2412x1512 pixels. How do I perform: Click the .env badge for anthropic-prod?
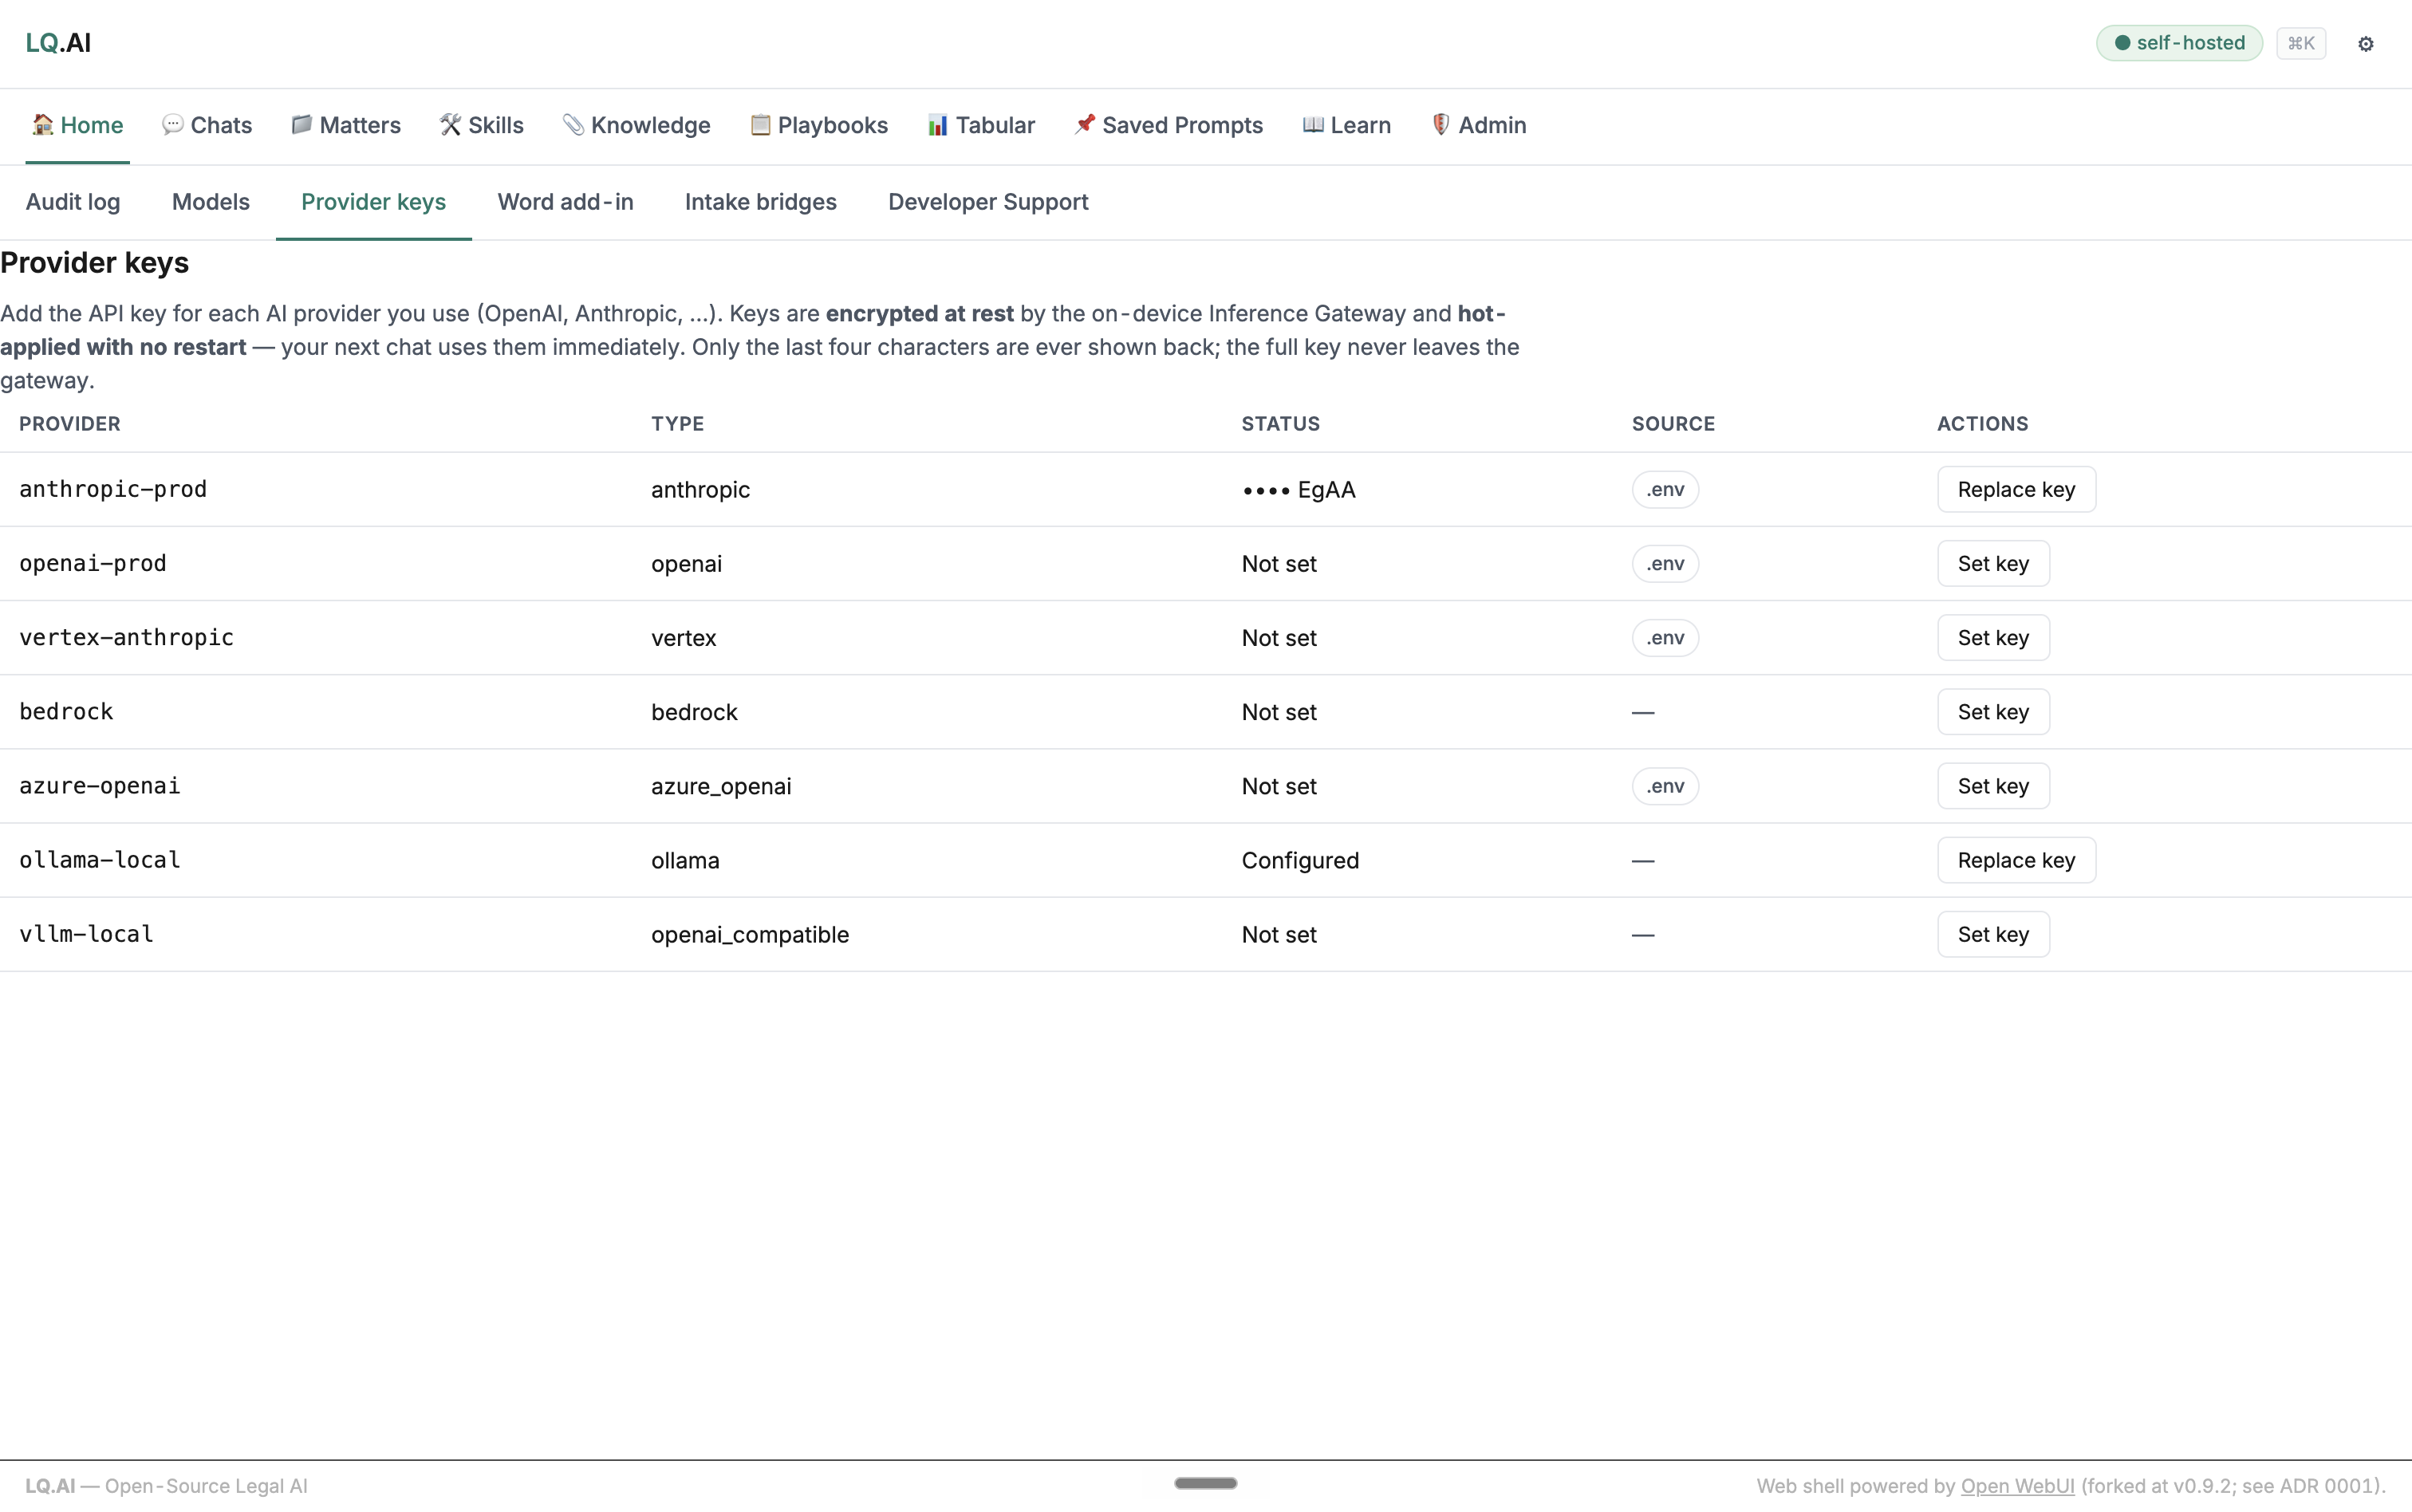(x=1665, y=489)
